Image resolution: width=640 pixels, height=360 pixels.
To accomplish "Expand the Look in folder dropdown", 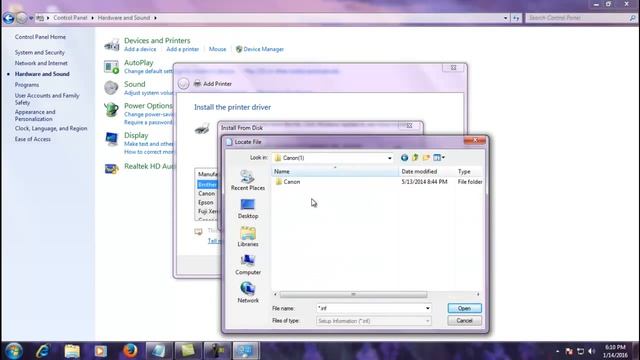I will 389,158.
